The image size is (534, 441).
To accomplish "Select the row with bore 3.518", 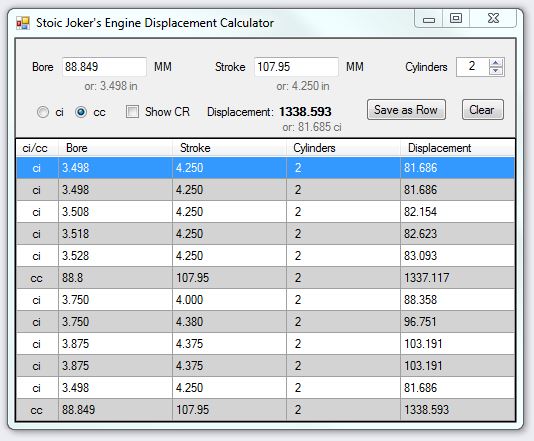I will pos(265,234).
